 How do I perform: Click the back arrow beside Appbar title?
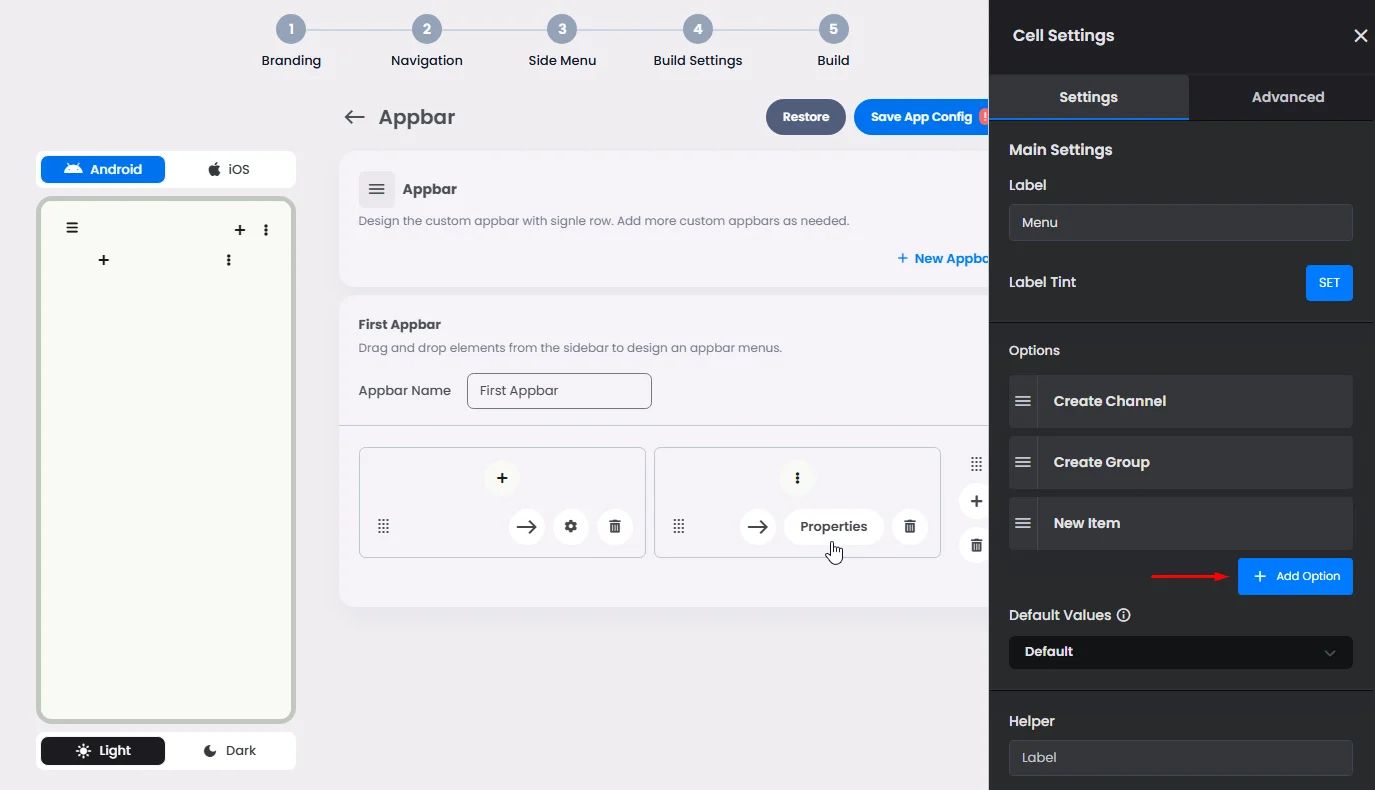(354, 117)
